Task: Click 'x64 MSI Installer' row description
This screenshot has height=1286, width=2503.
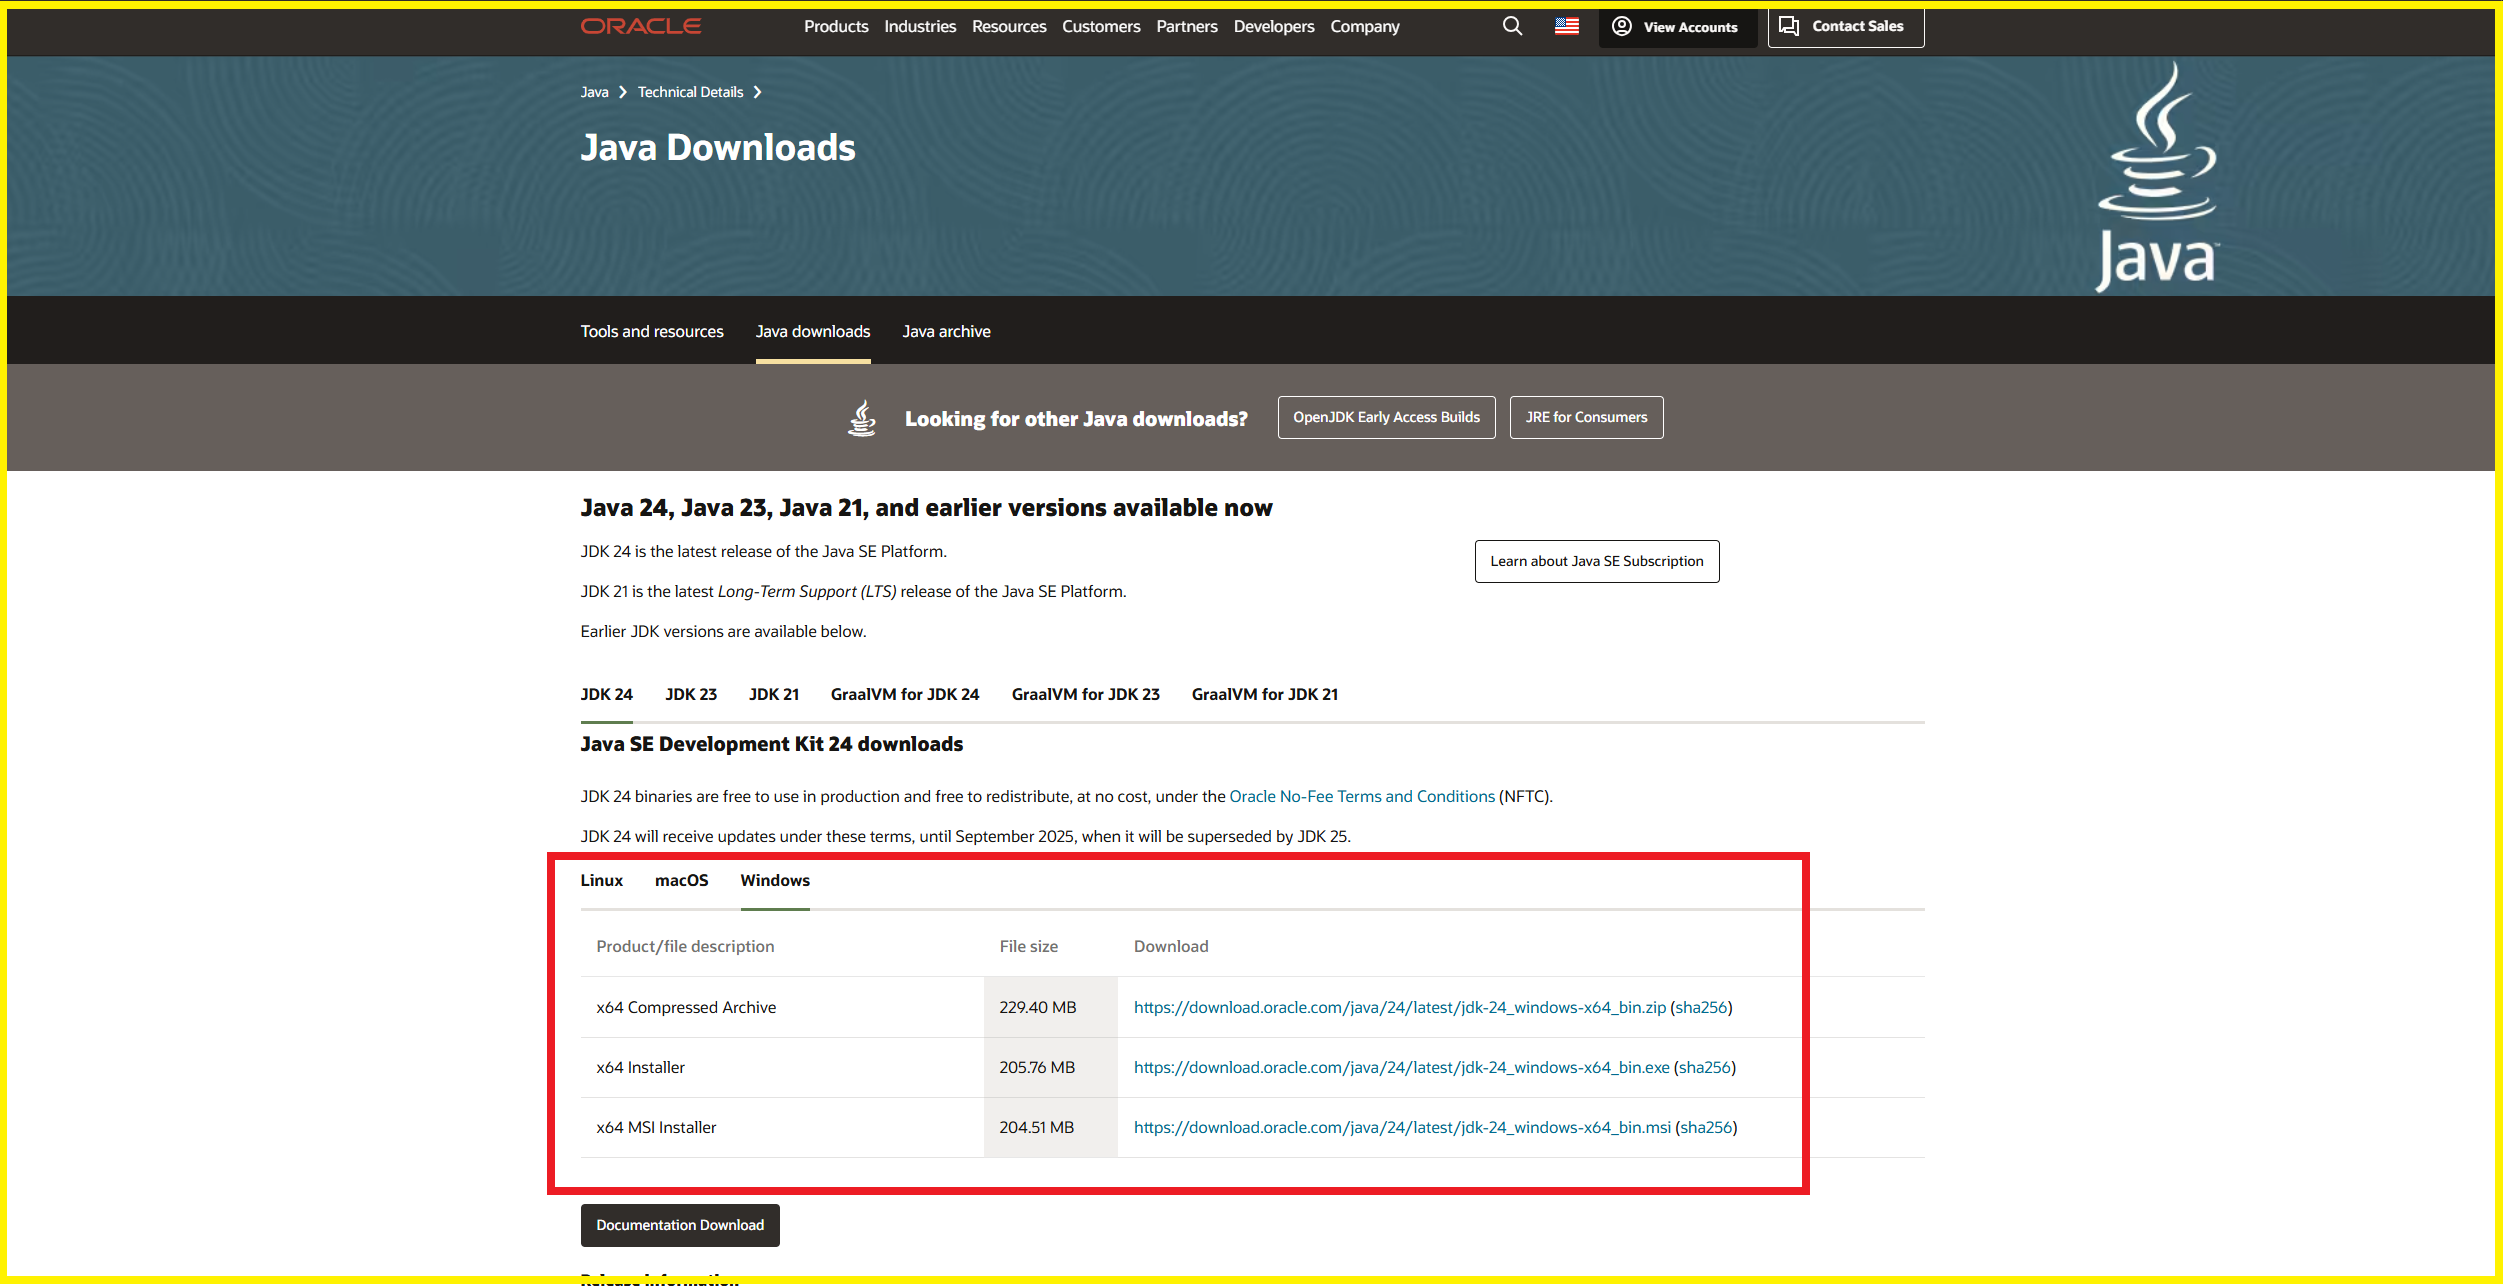Action: [x=656, y=1128]
